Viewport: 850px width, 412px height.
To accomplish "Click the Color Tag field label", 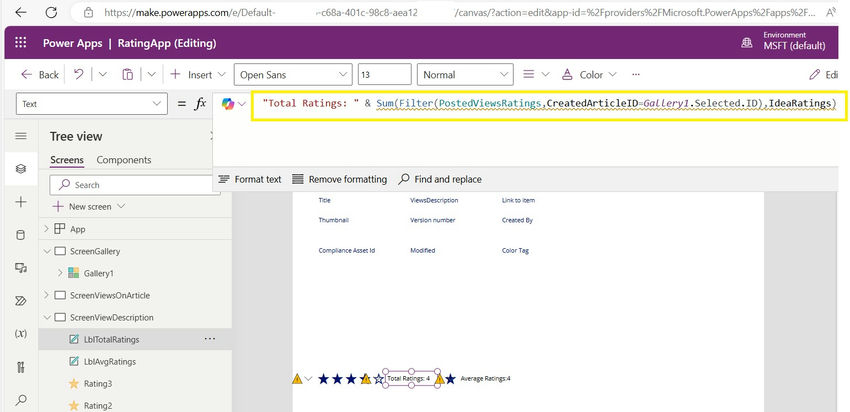I will pyautogui.click(x=515, y=250).
